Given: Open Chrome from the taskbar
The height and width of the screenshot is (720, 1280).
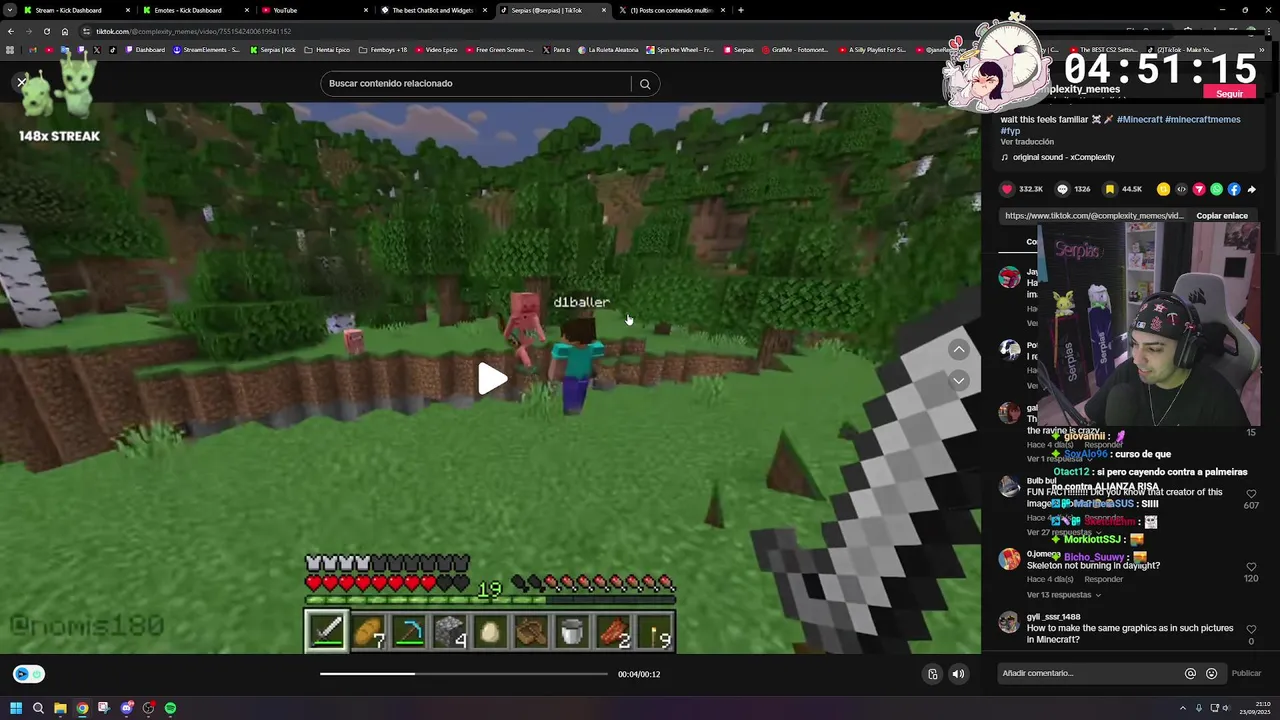Looking at the screenshot, I should tap(82, 708).
